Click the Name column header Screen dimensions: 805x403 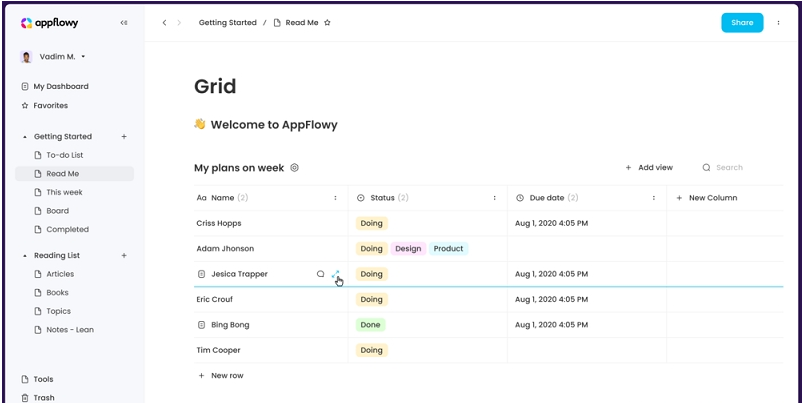(271, 198)
